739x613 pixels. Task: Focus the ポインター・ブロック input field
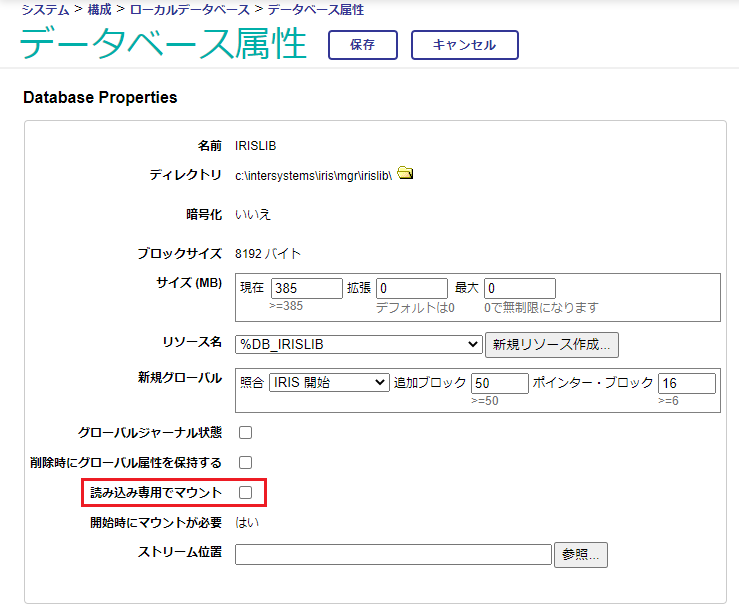[686, 383]
